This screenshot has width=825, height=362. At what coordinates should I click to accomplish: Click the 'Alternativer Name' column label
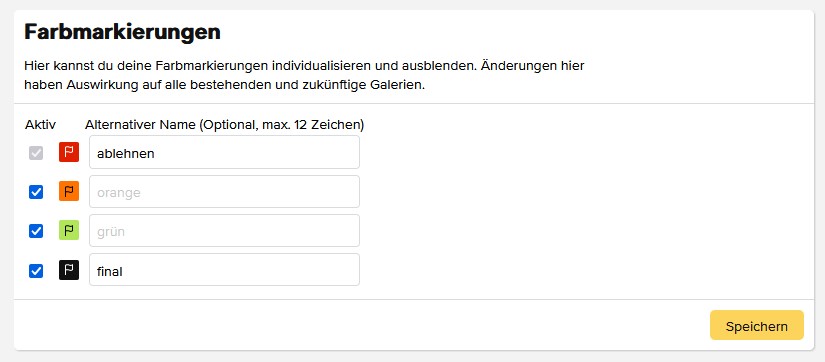138,125
